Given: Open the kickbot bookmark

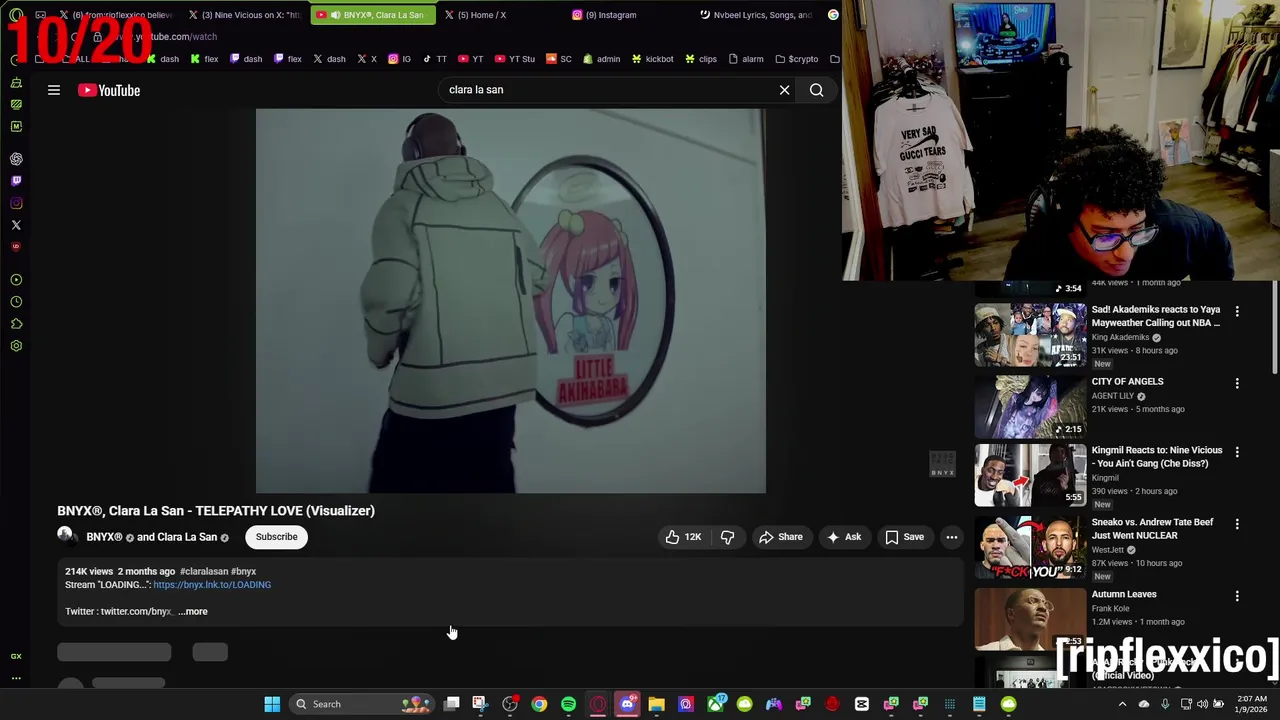Looking at the screenshot, I should pos(652,59).
